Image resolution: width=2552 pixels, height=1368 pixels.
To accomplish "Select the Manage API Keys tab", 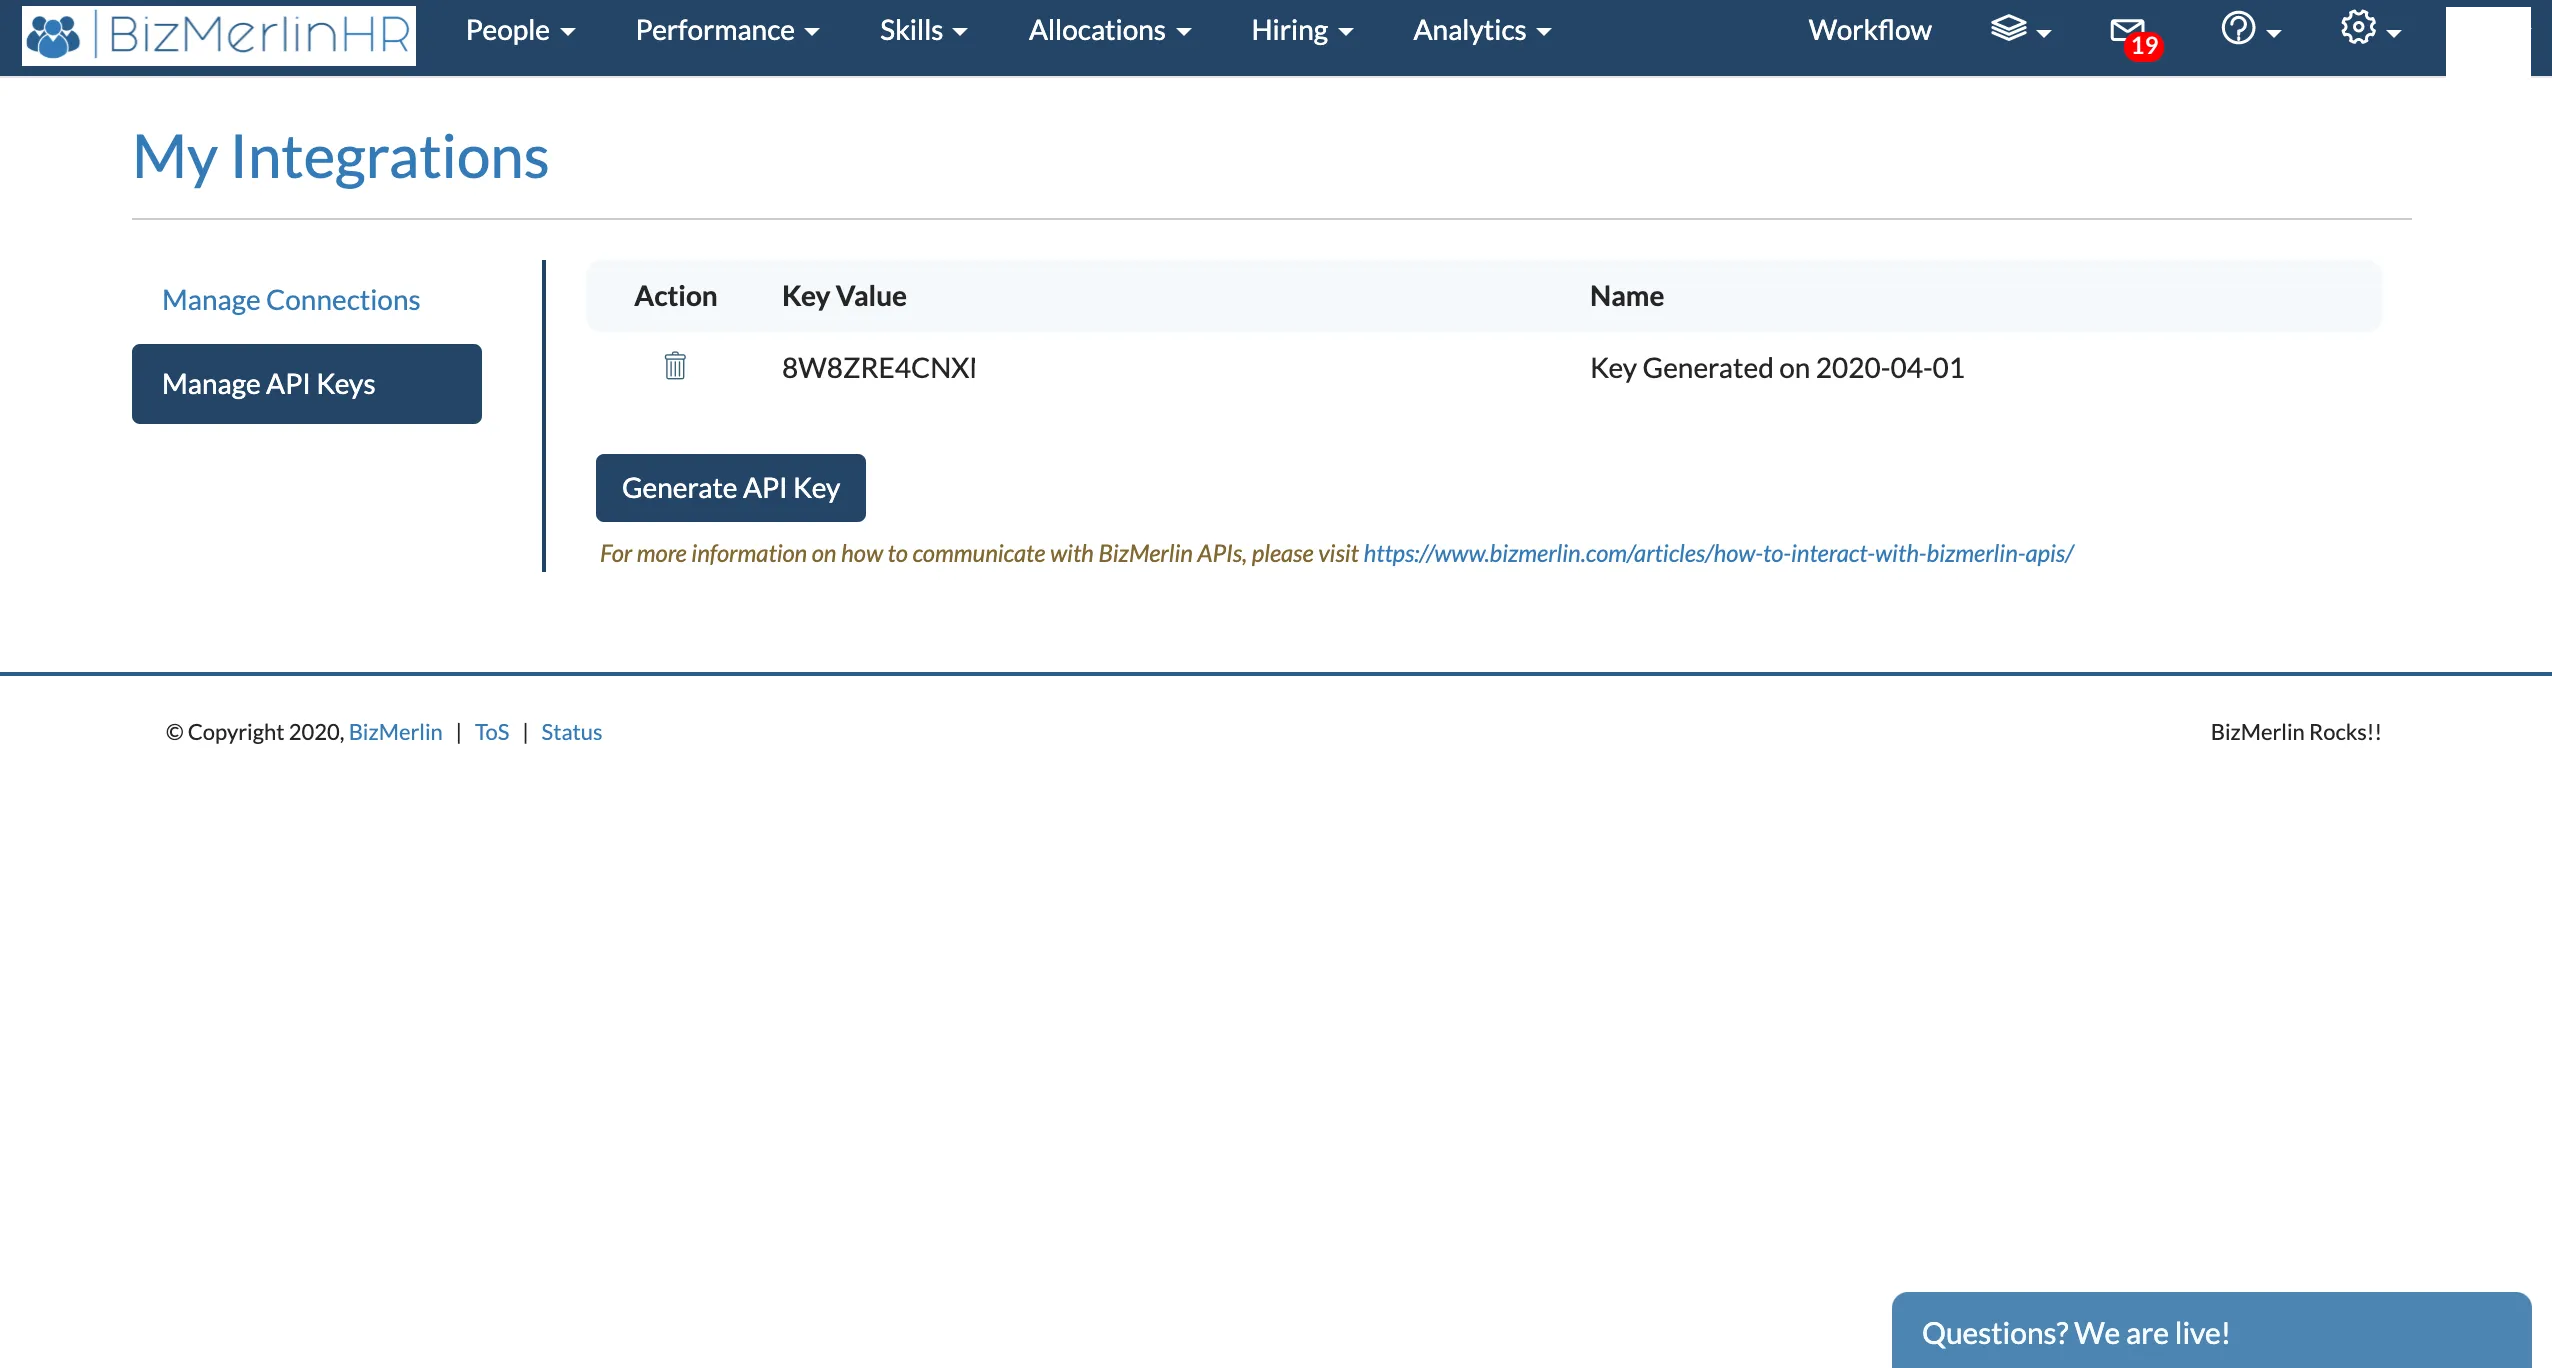I will [x=306, y=384].
